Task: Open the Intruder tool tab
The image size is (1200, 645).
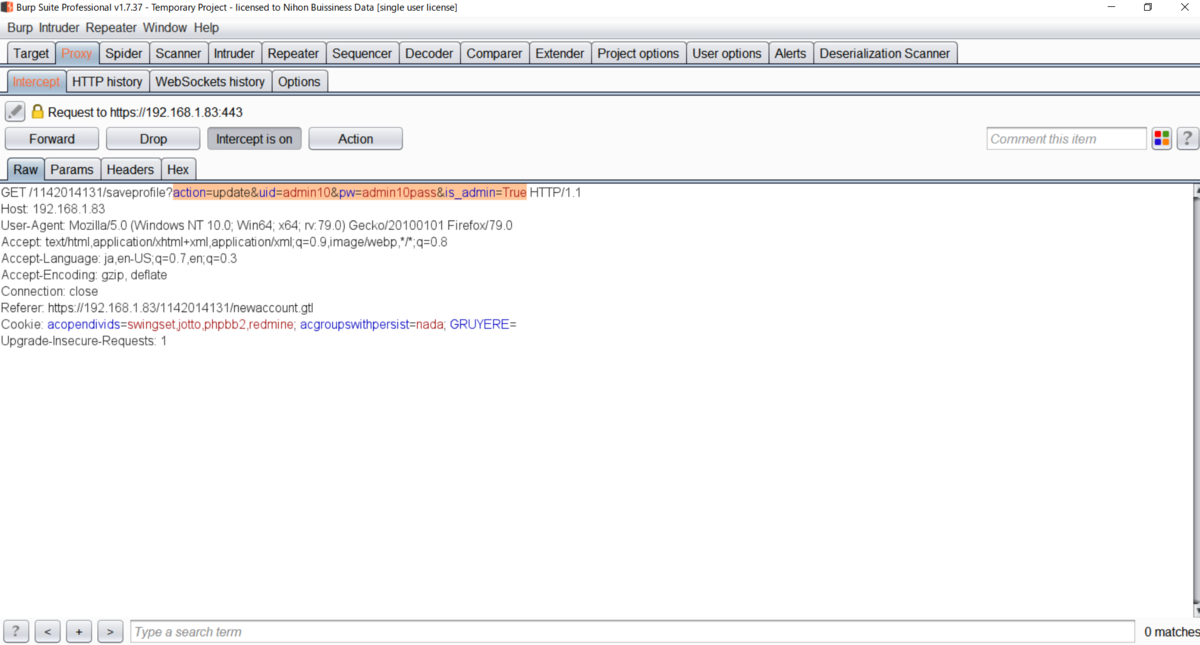Action: 234,53
